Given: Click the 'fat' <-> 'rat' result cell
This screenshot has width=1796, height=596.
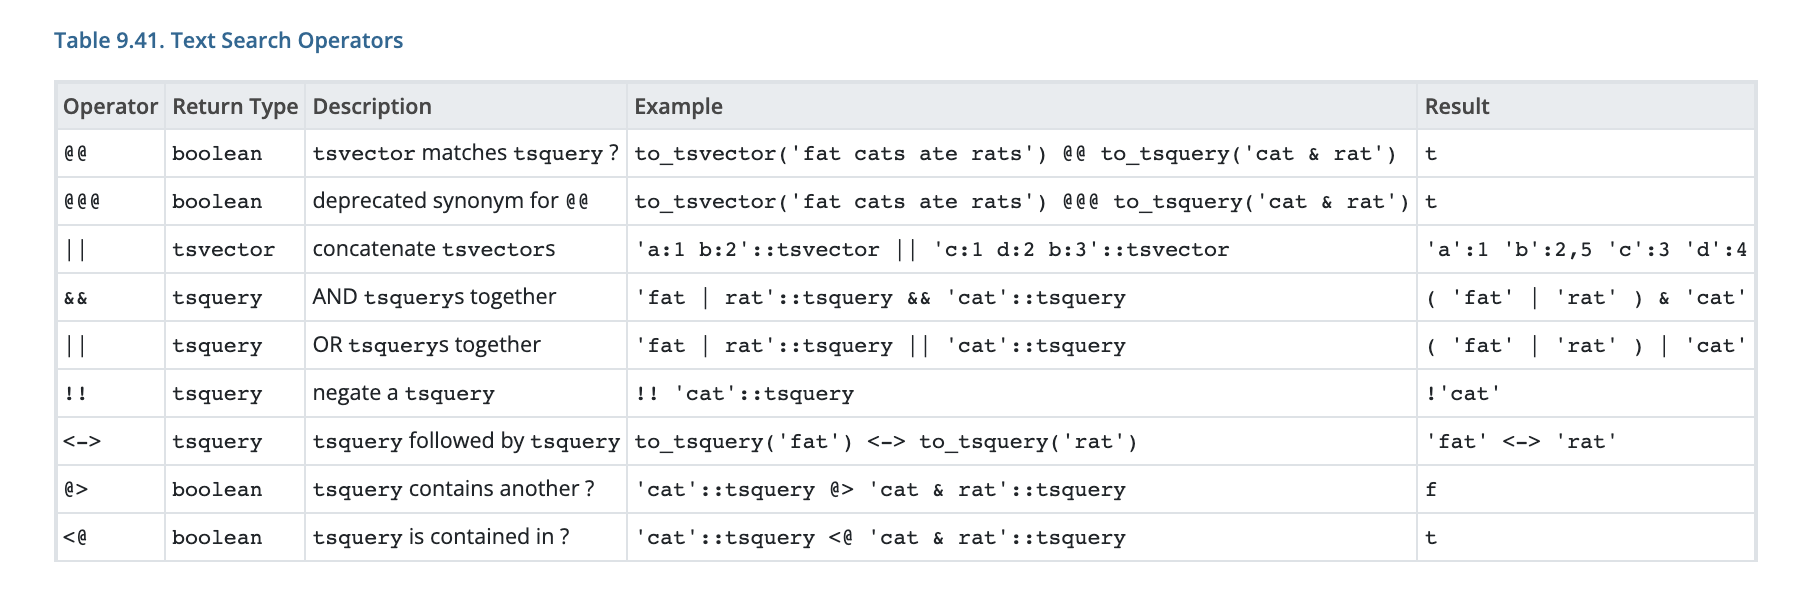Looking at the screenshot, I should click(x=1586, y=442).
